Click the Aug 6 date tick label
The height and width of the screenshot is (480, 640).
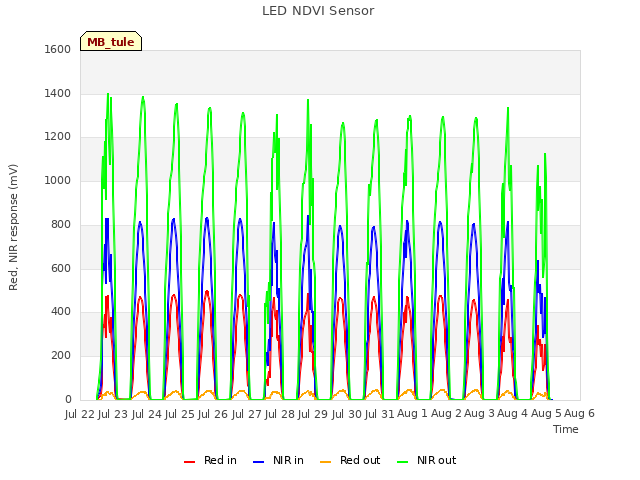point(579,414)
